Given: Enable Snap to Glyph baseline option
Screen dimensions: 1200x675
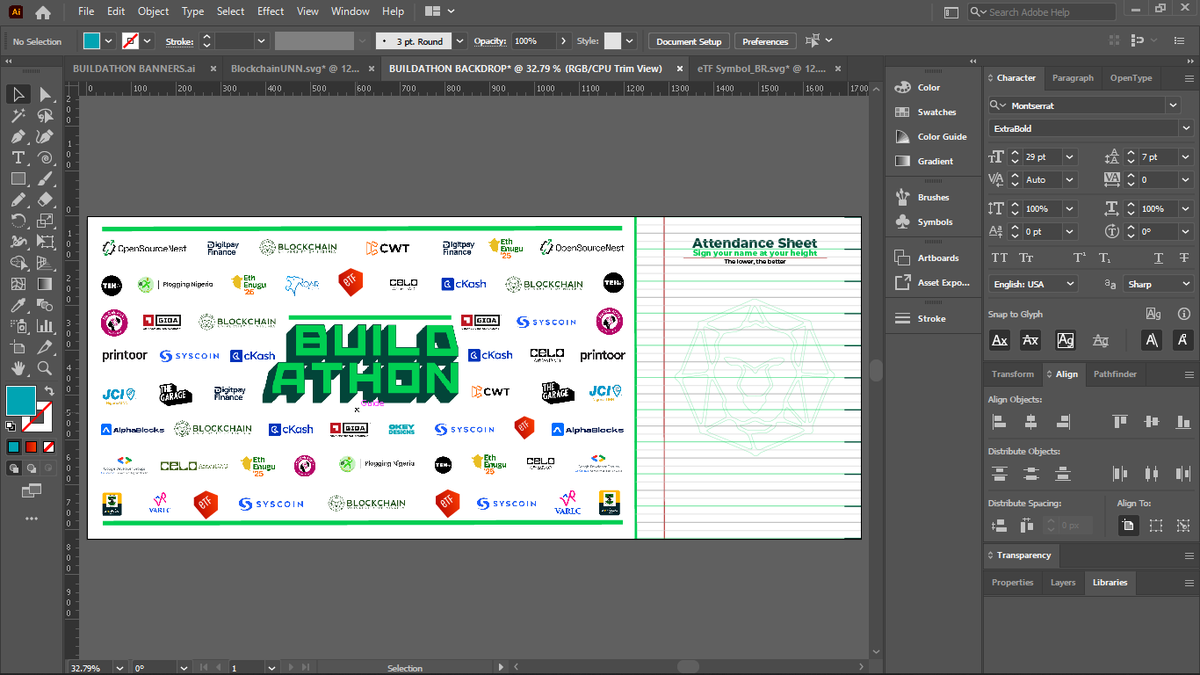Looking at the screenshot, I should coord(999,341).
